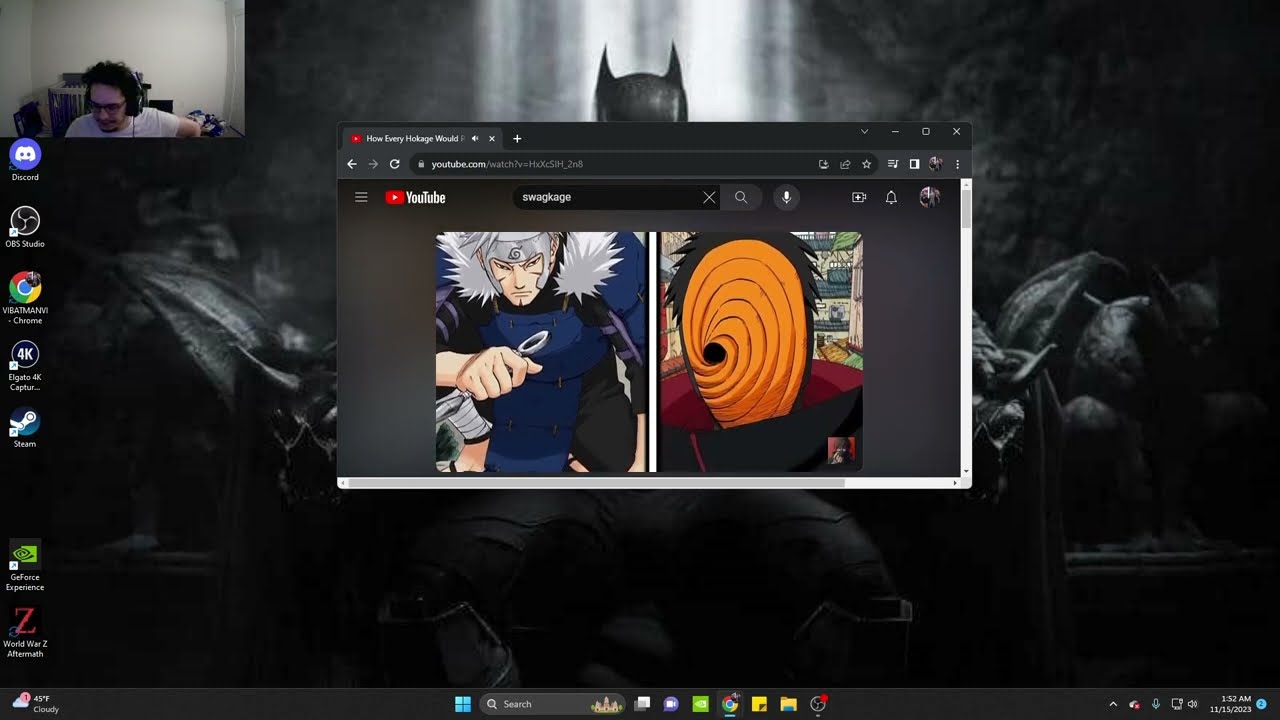This screenshot has height=720, width=1280.
Task: Select the VIBATMANVI Chrome desktop shortcut
Action: 25,297
